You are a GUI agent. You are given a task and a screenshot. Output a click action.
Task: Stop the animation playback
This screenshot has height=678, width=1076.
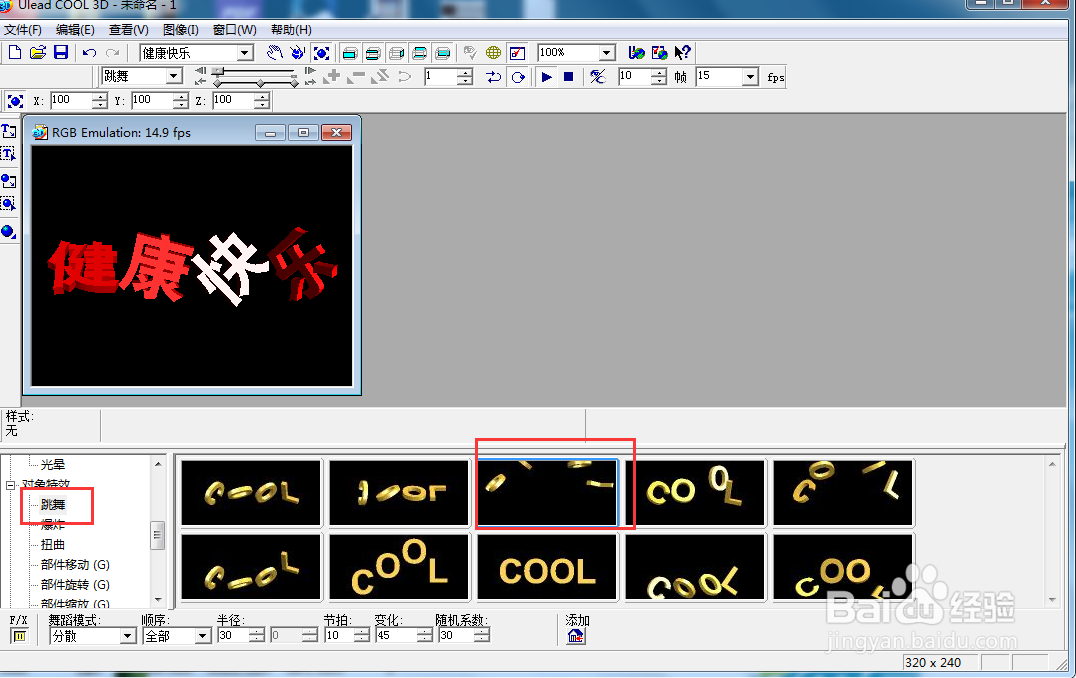point(568,77)
